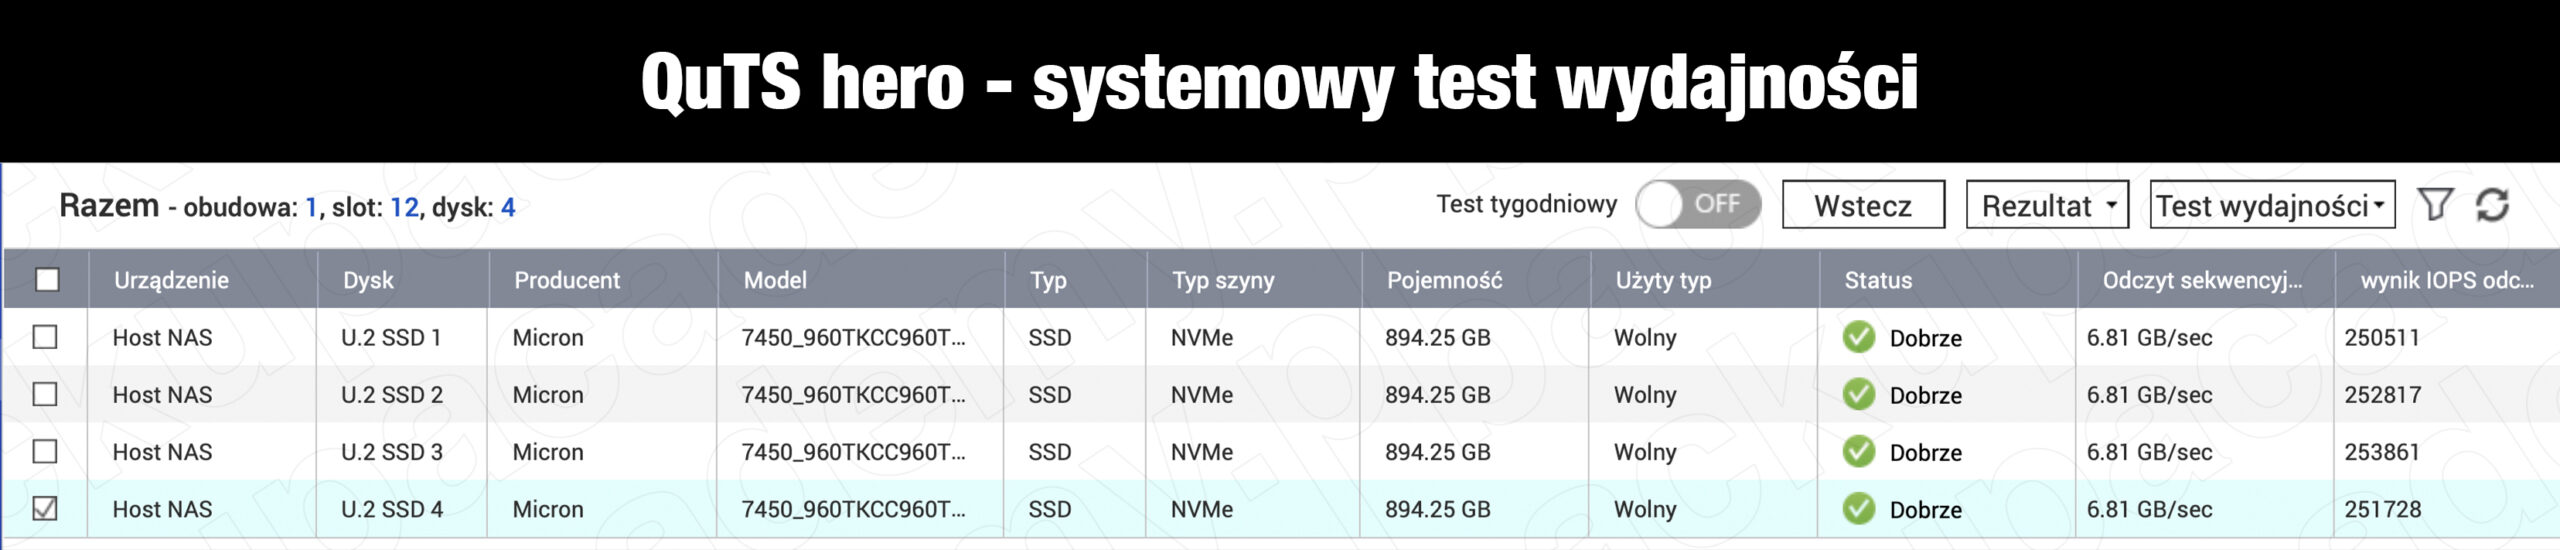Uncheck the U.2 SSD 4 row checkbox
The width and height of the screenshot is (2560, 550).
coord(45,508)
